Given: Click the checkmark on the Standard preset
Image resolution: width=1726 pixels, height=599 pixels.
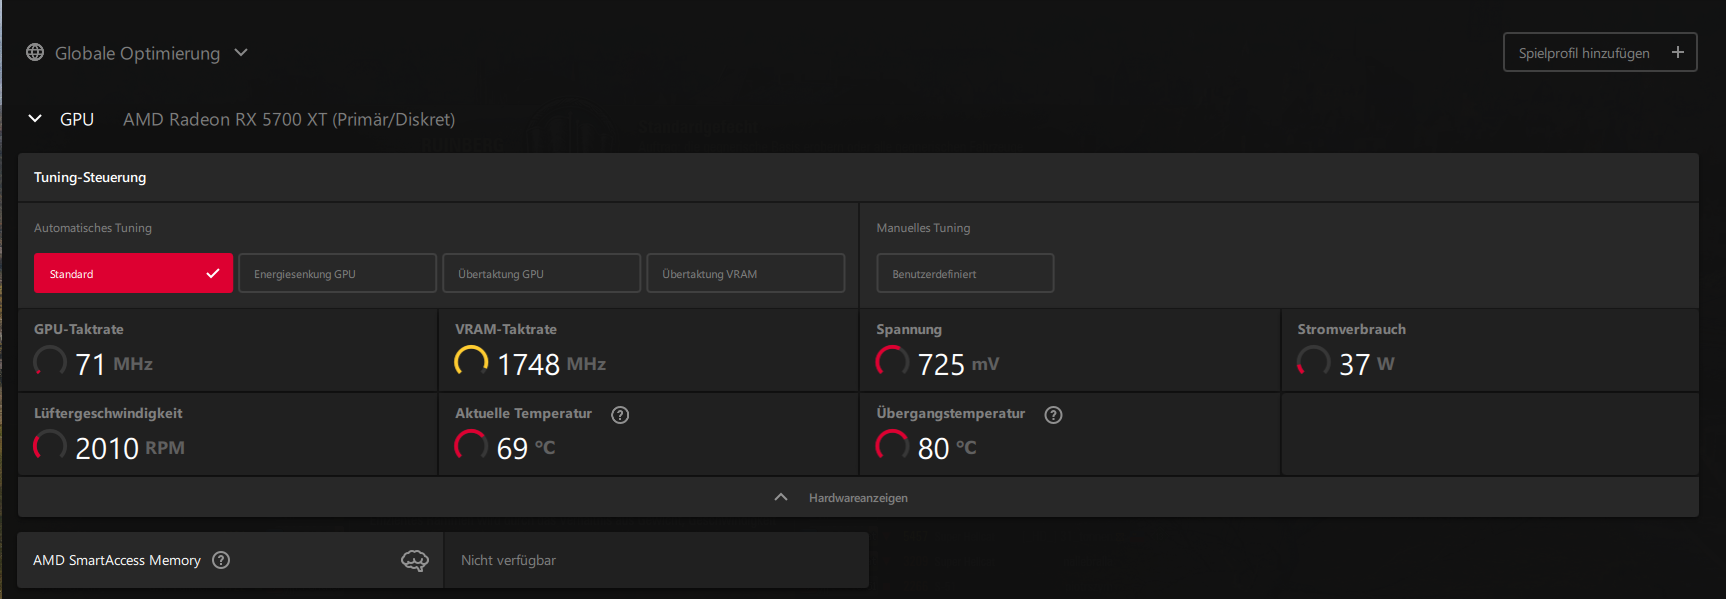Looking at the screenshot, I should (213, 273).
